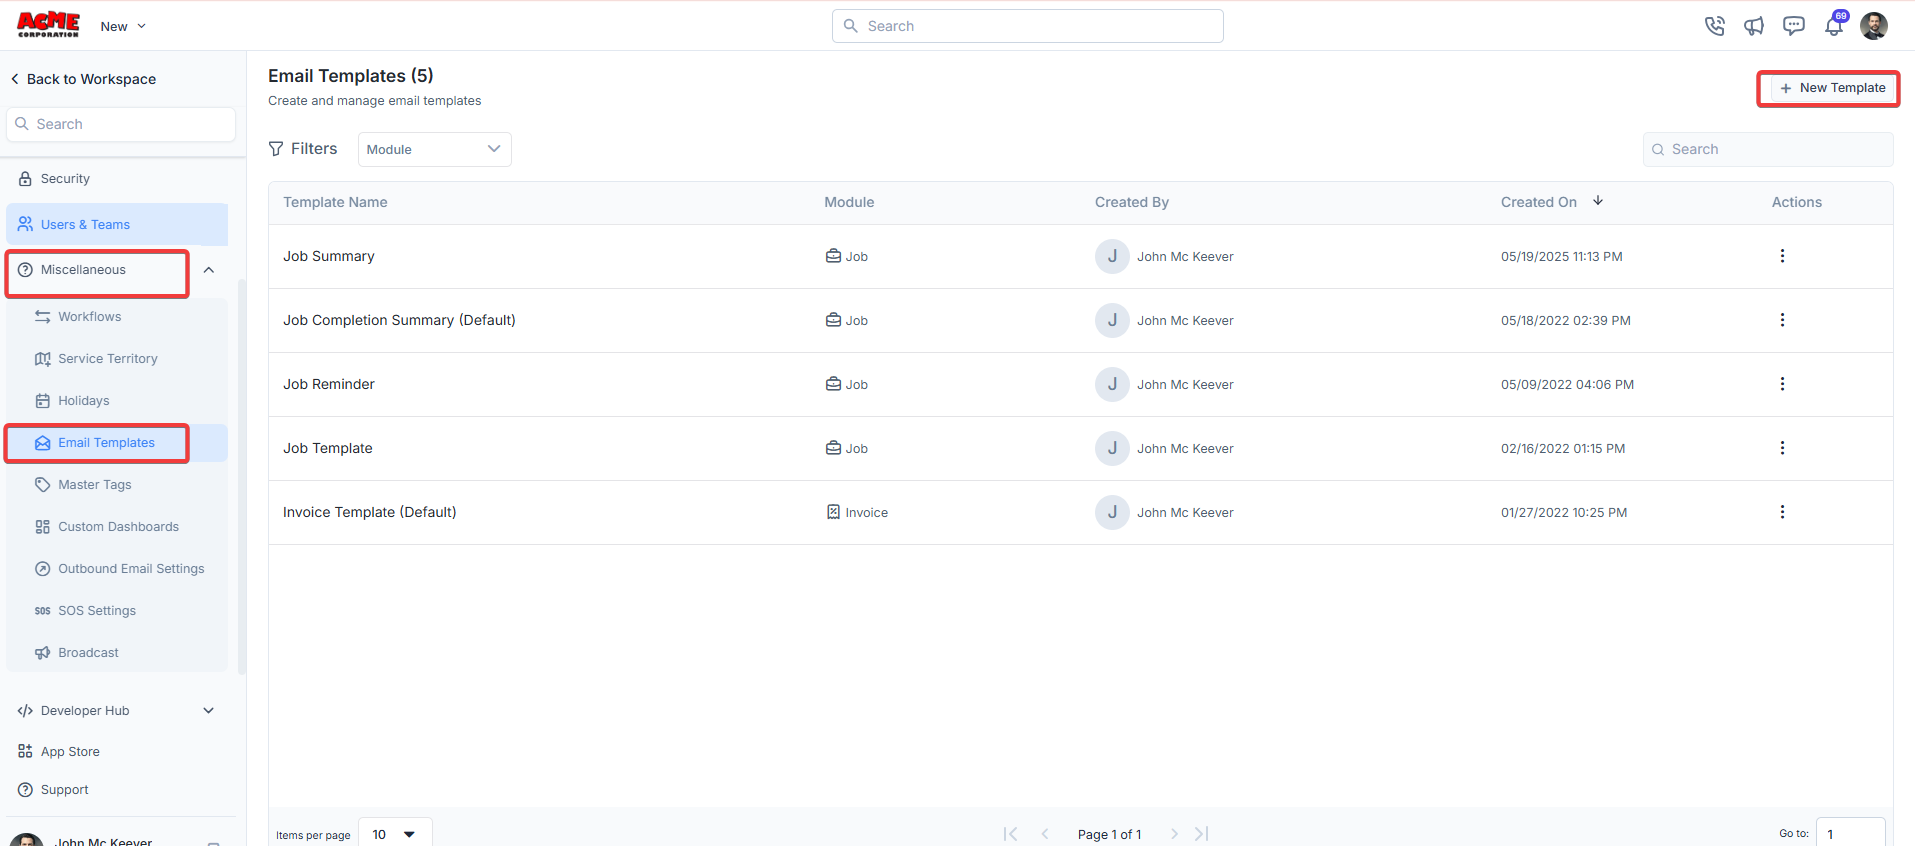Open the notifications bell
The width and height of the screenshot is (1915, 846).
coord(1834,26)
